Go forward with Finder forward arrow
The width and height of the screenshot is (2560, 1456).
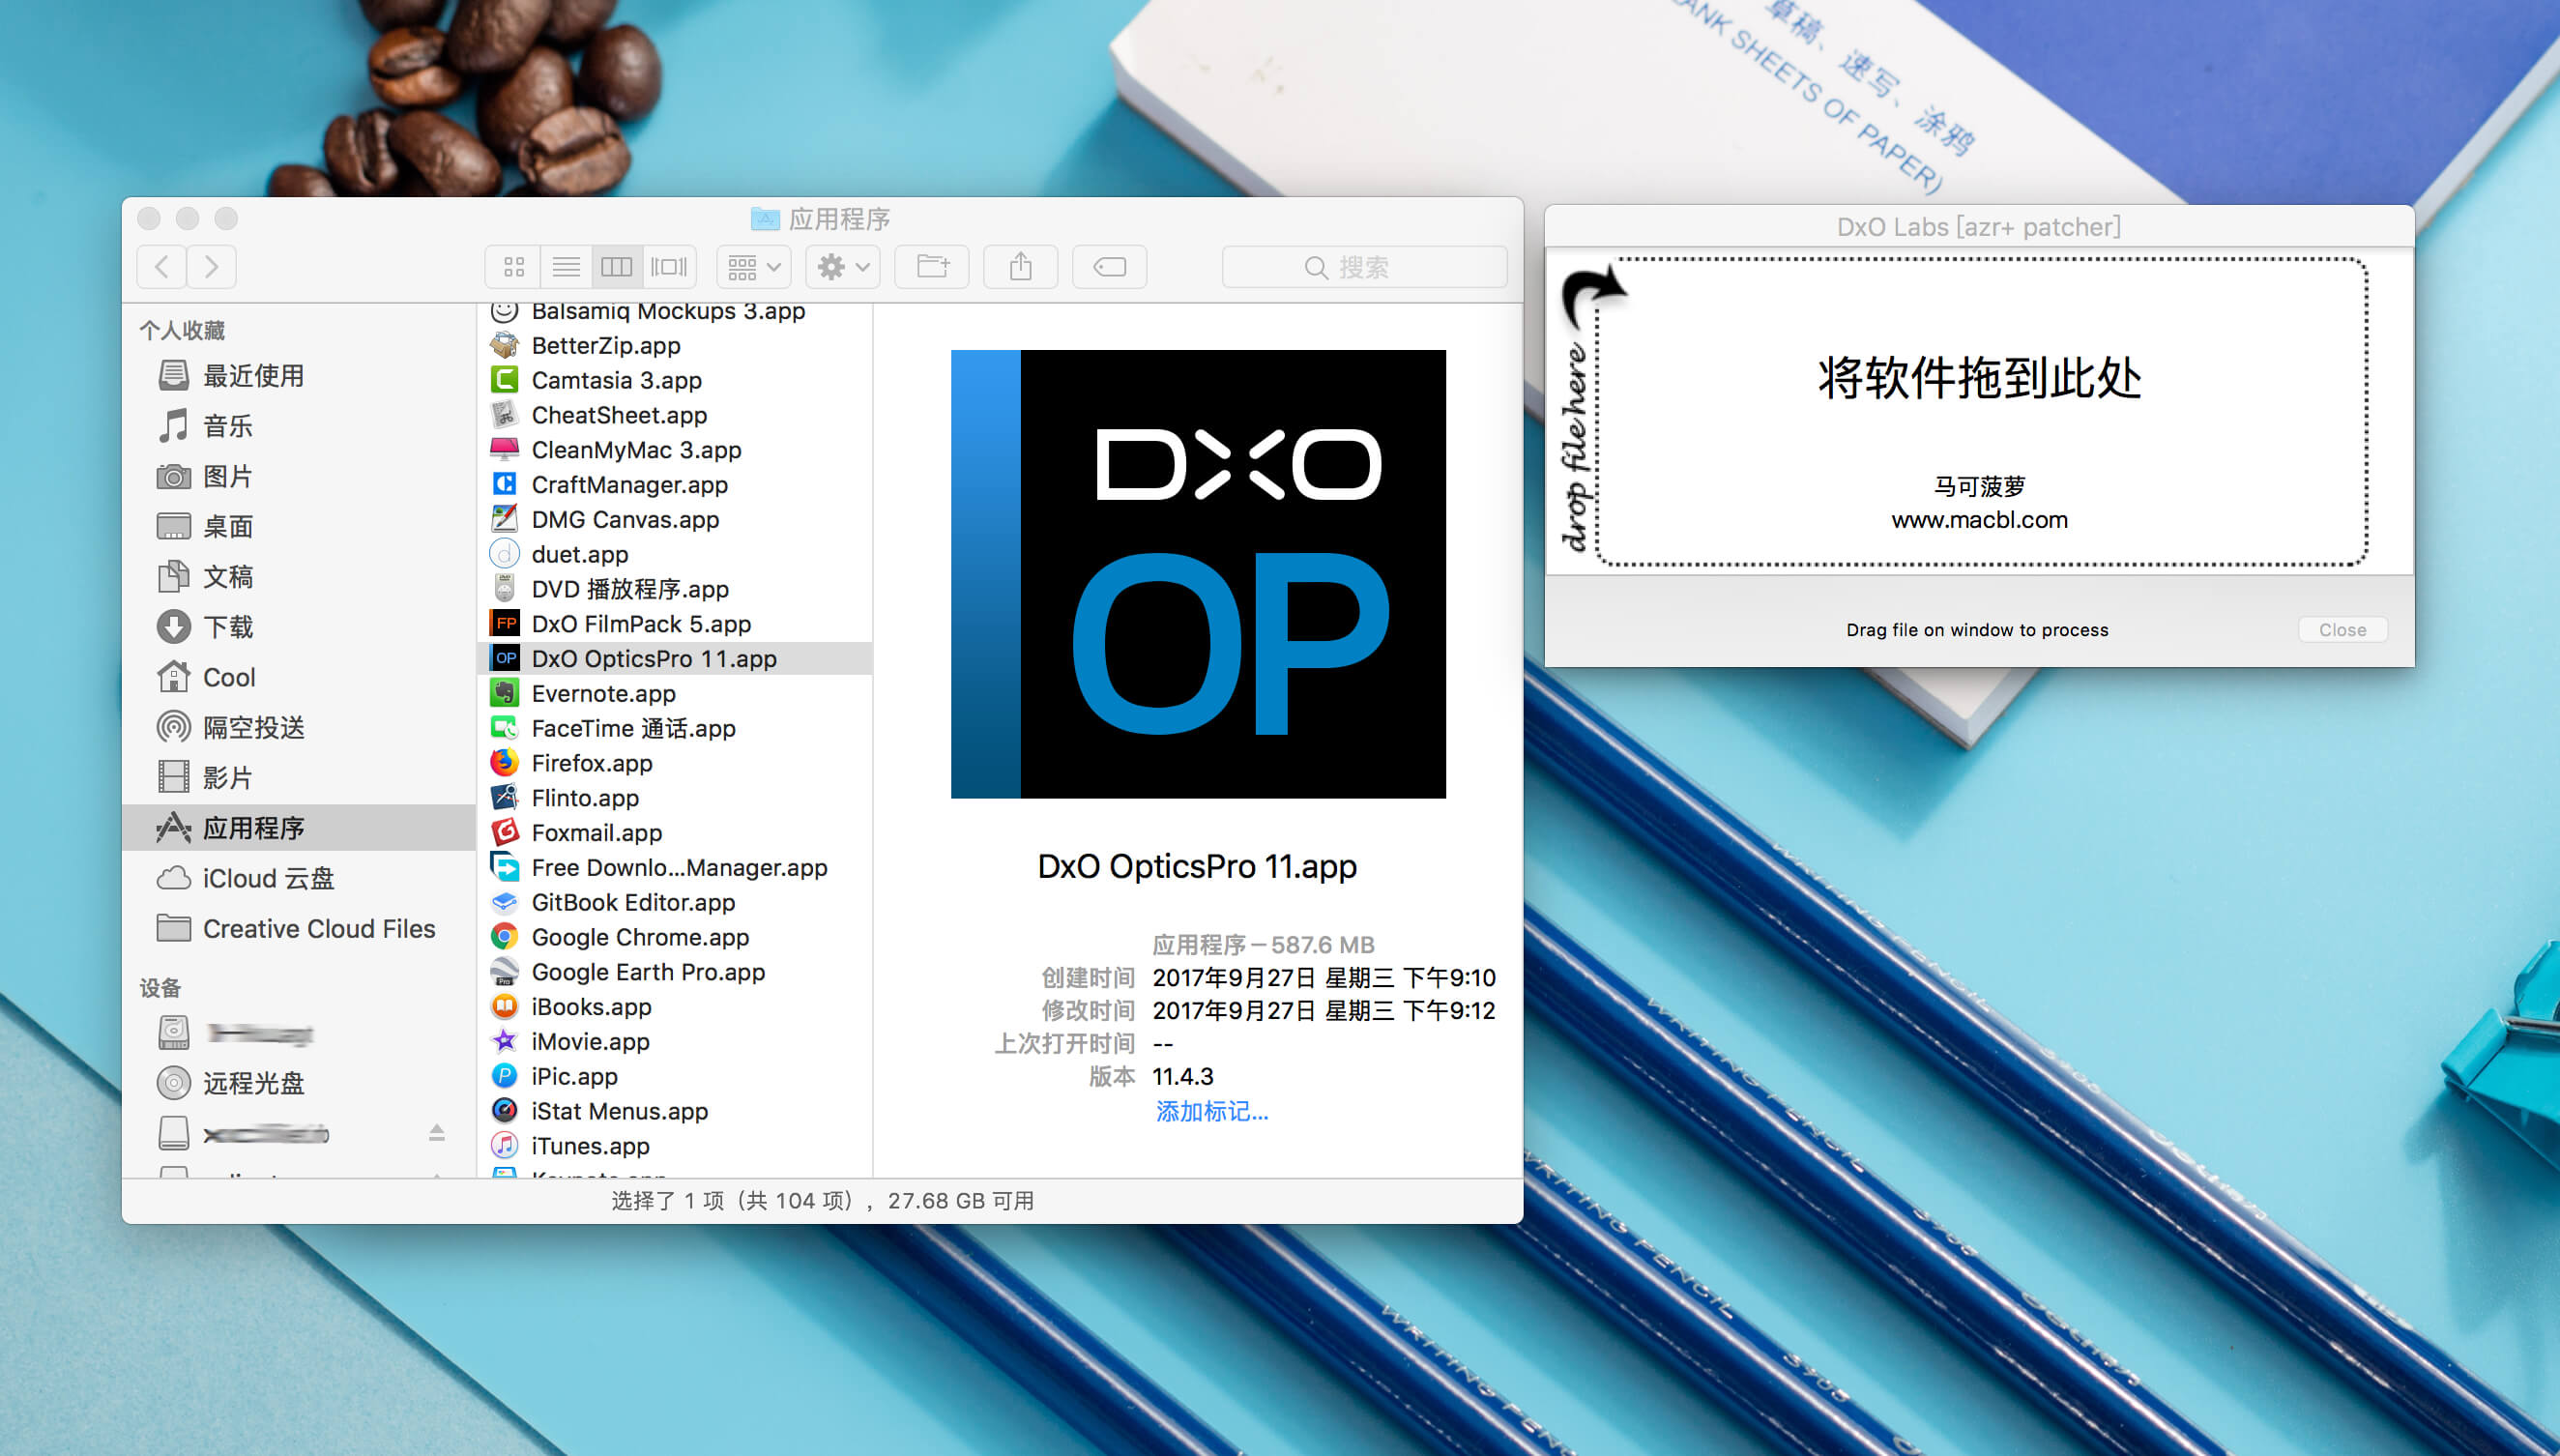[211, 267]
